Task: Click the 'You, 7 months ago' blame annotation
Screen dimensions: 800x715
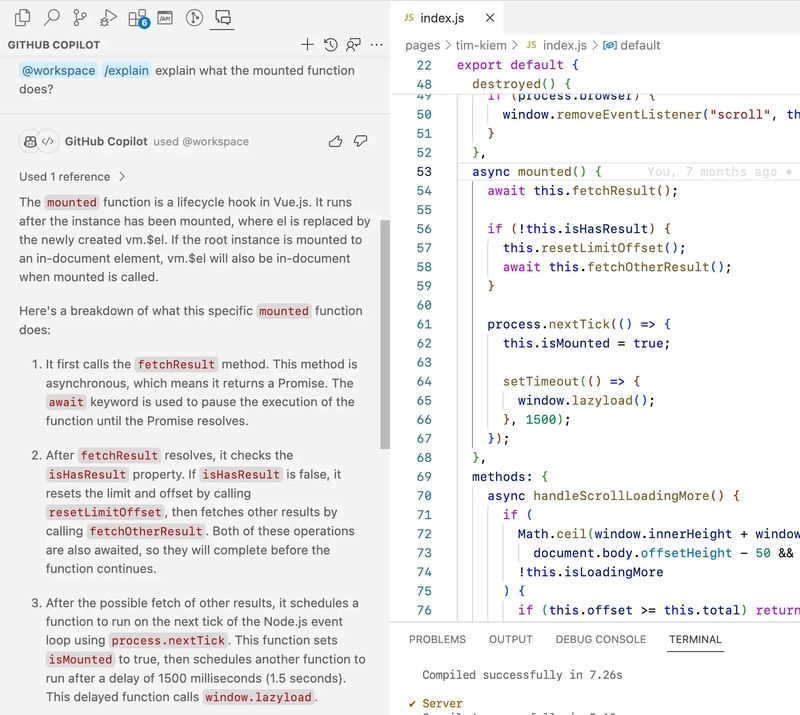Action: pyautogui.click(x=712, y=172)
